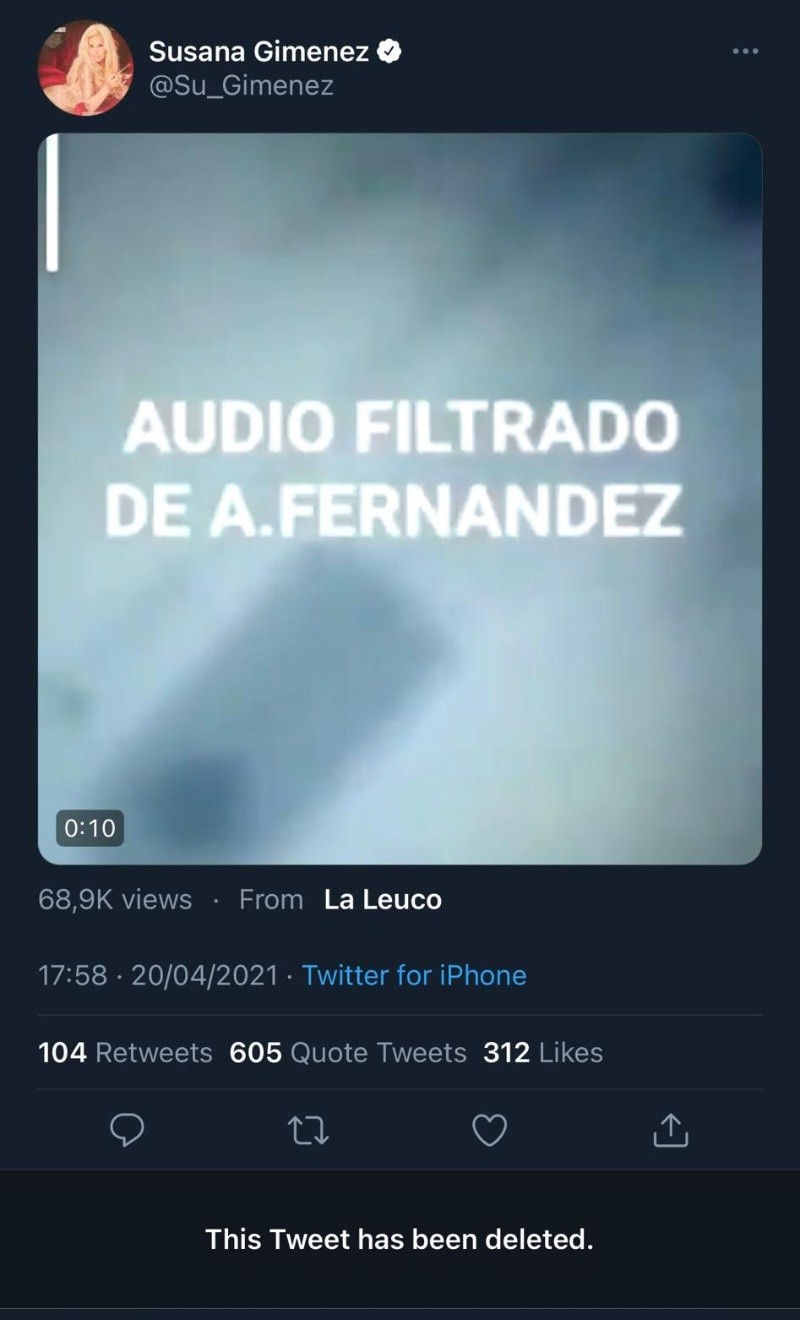Viewport: 800px width, 1320px height.
Task: Open La Leuco source link
Action: tap(383, 900)
